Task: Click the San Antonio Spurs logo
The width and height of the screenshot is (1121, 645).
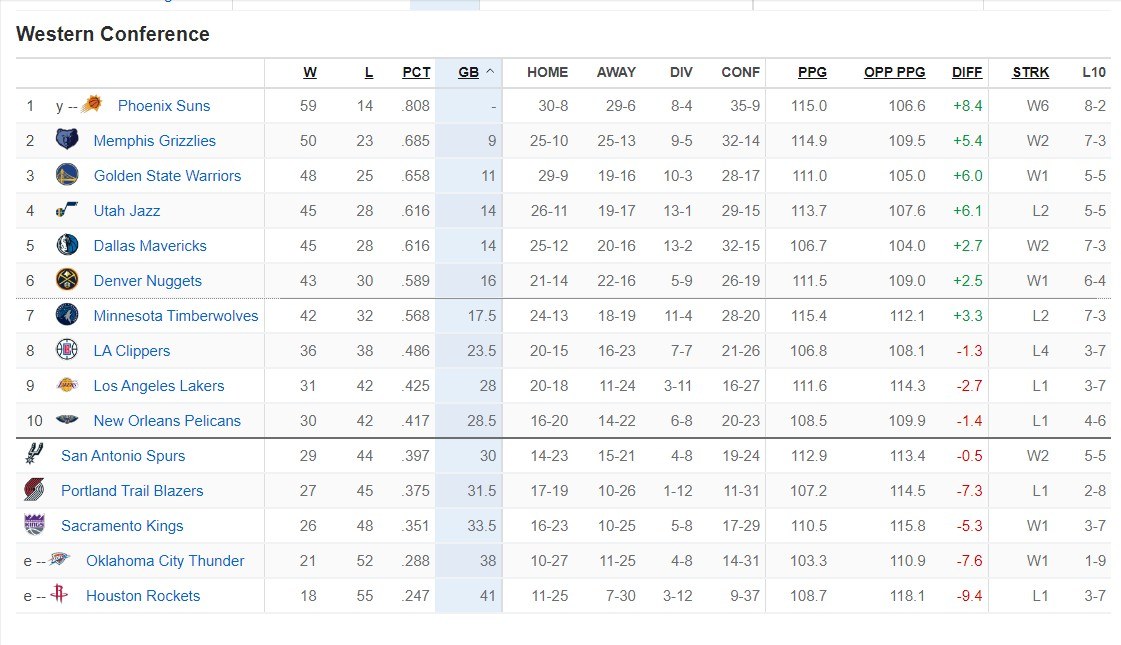Action: [x=34, y=455]
